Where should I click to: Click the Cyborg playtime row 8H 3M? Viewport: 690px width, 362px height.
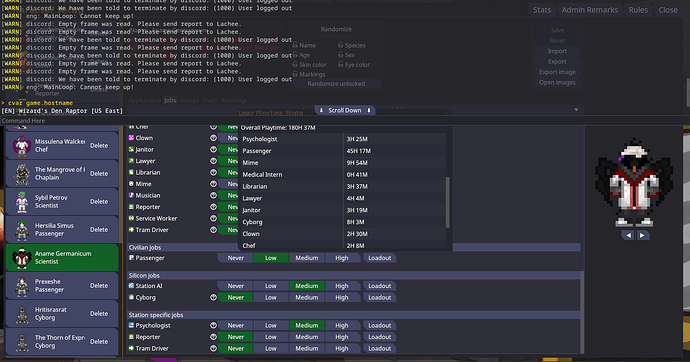pyautogui.click(x=343, y=222)
